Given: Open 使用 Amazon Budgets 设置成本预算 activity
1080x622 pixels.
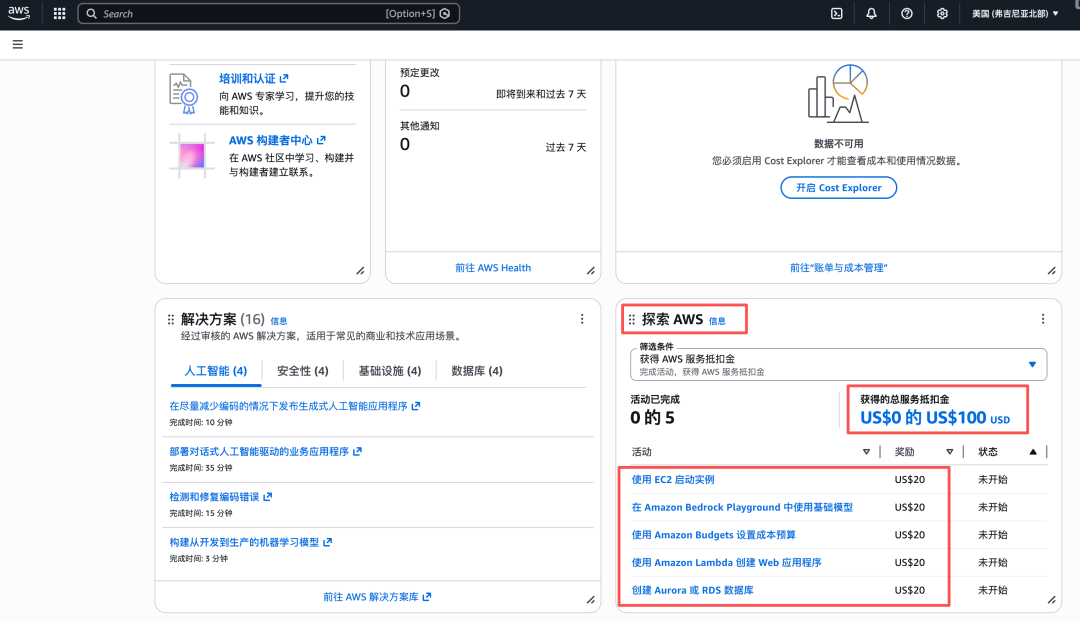Looking at the screenshot, I should click(714, 535).
